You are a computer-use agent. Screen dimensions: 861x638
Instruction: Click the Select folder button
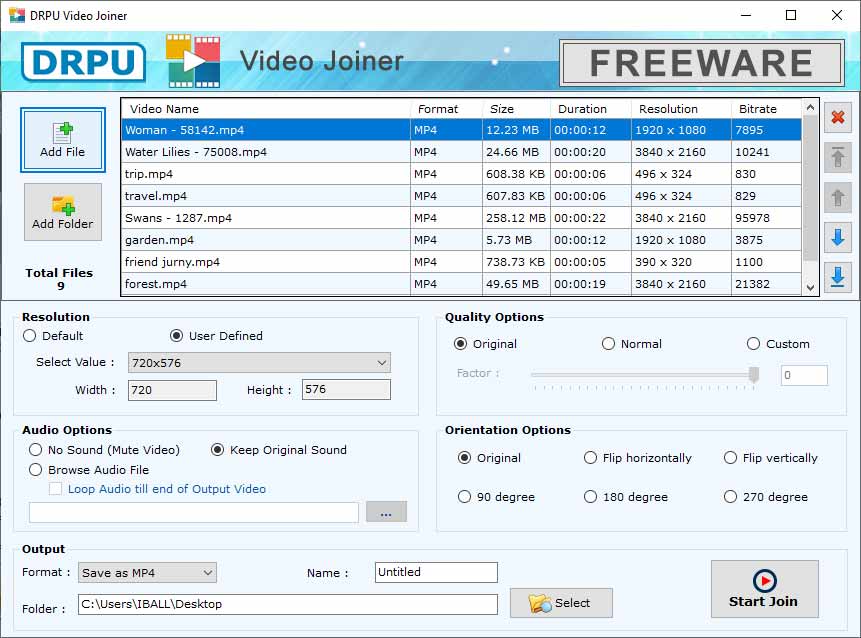click(561, 603)
